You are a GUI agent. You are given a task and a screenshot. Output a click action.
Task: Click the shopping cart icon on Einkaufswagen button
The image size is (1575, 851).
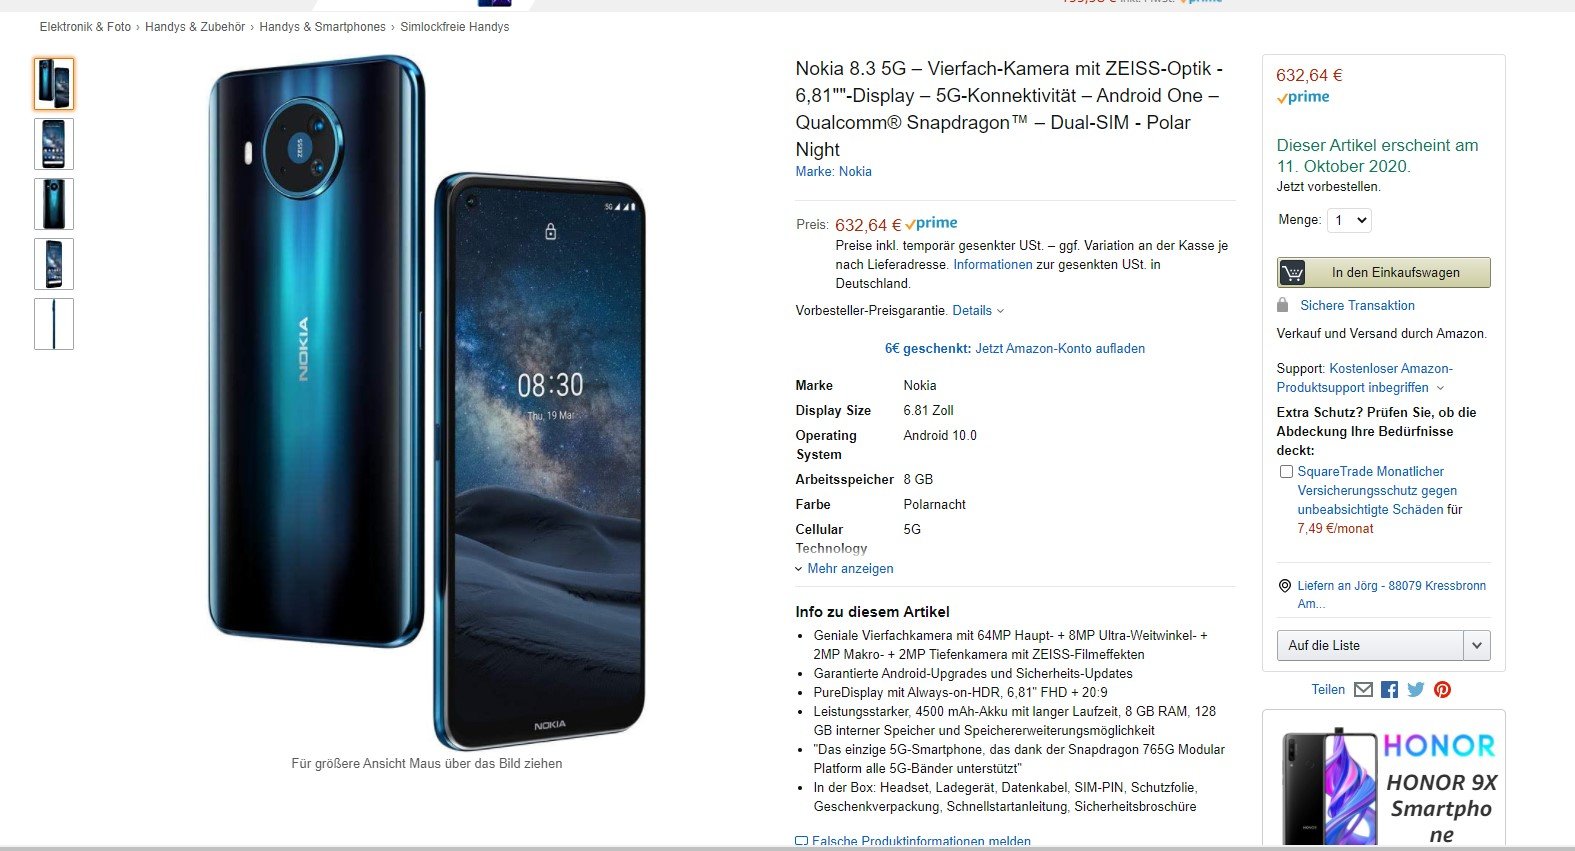(x=1293, y=273)
